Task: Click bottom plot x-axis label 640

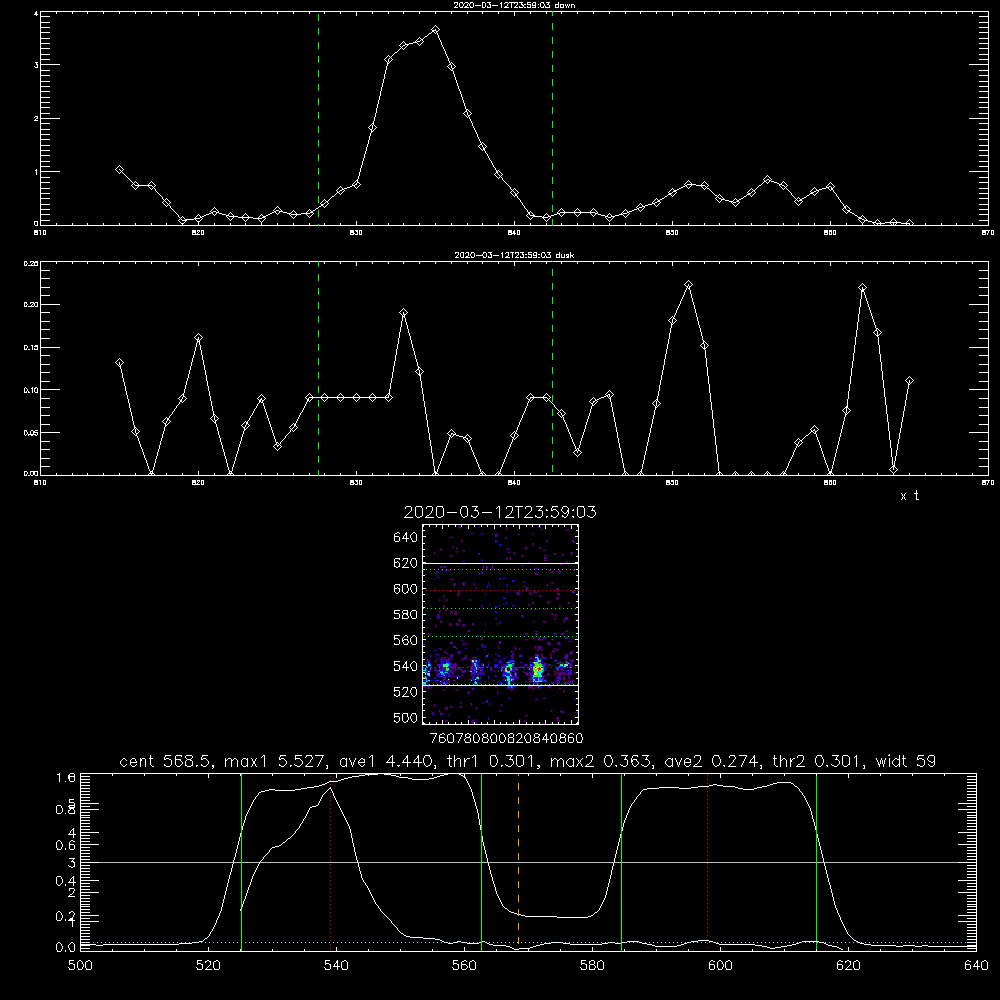Action: (x=976, y=966)
